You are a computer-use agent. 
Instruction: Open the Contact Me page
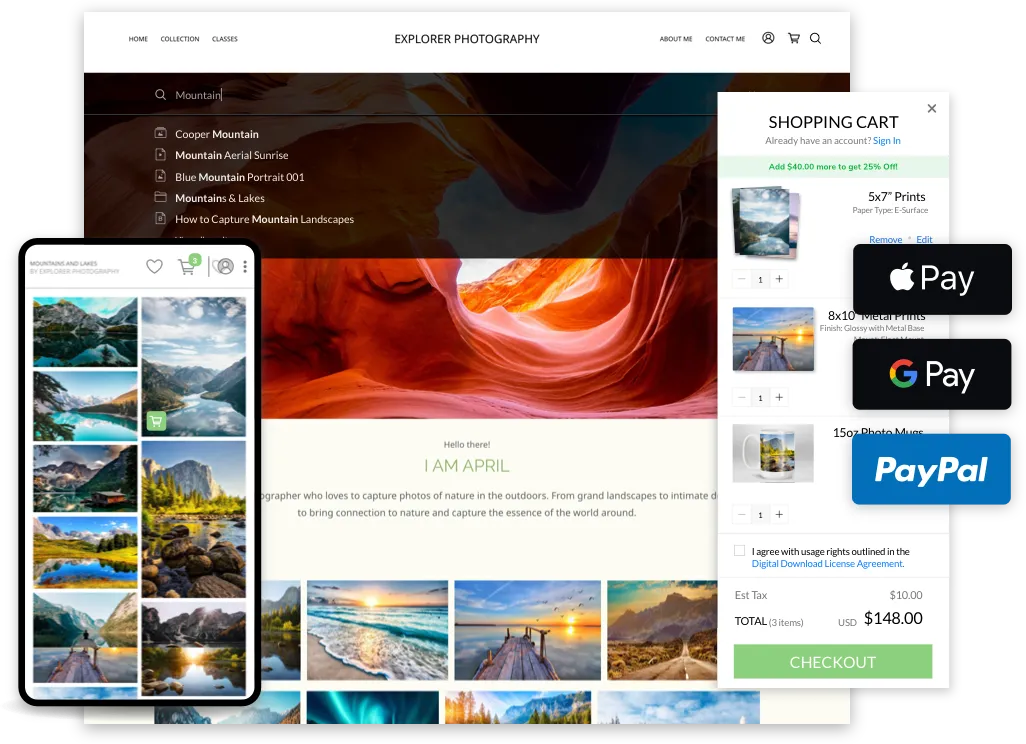tap(725, 39)
